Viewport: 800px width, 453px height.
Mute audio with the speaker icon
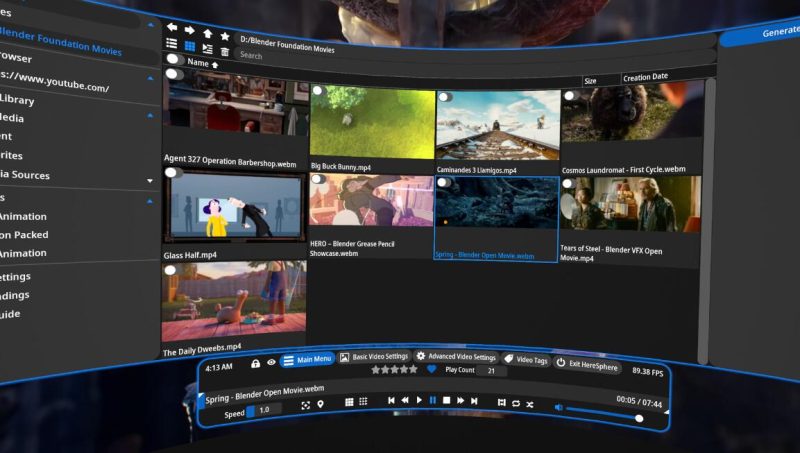(559, 407)
